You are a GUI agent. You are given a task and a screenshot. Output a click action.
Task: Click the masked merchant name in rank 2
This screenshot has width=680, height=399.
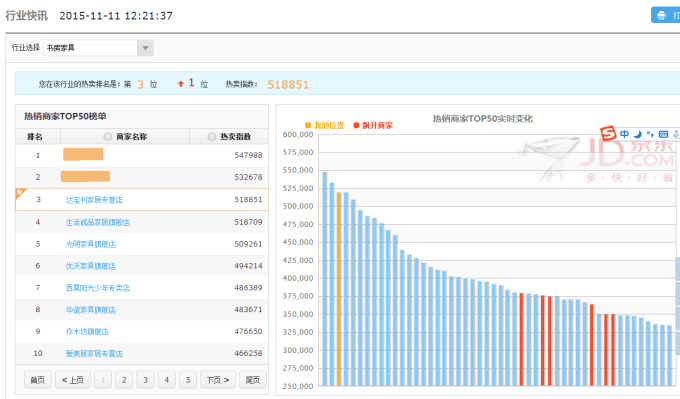point(85,176)
